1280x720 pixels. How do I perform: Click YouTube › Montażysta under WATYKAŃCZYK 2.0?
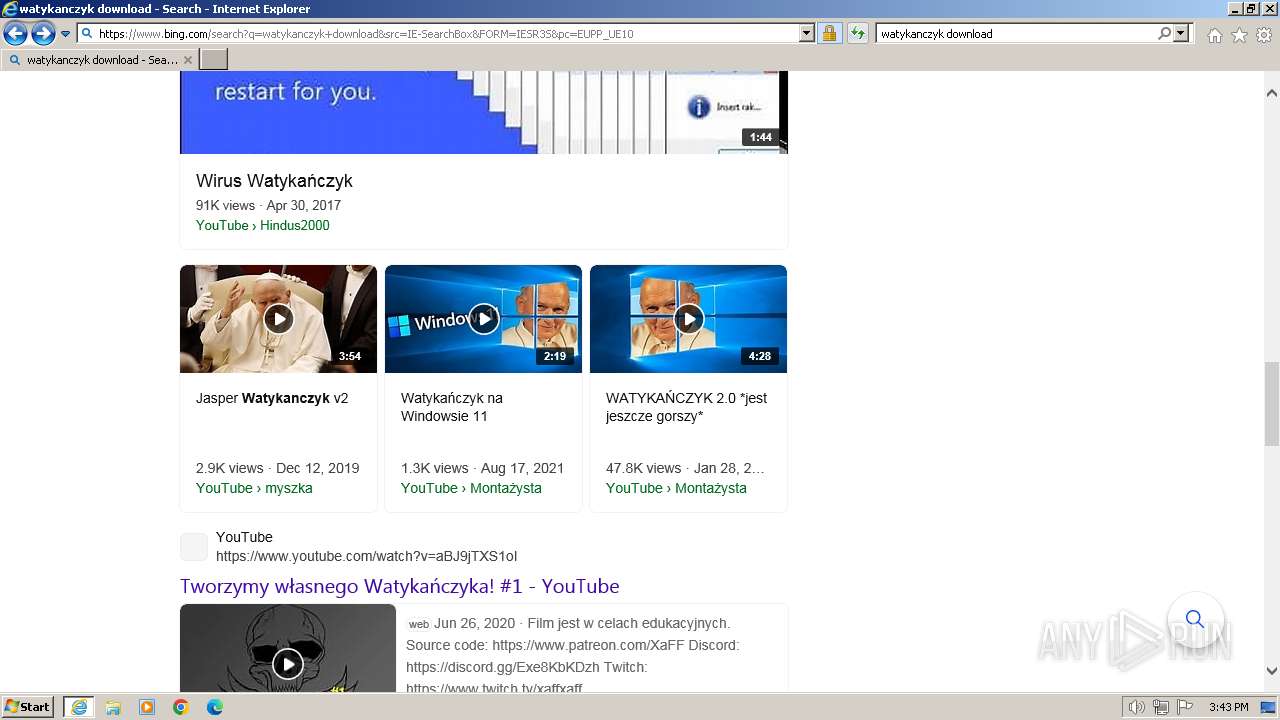(x=676, y=488)
